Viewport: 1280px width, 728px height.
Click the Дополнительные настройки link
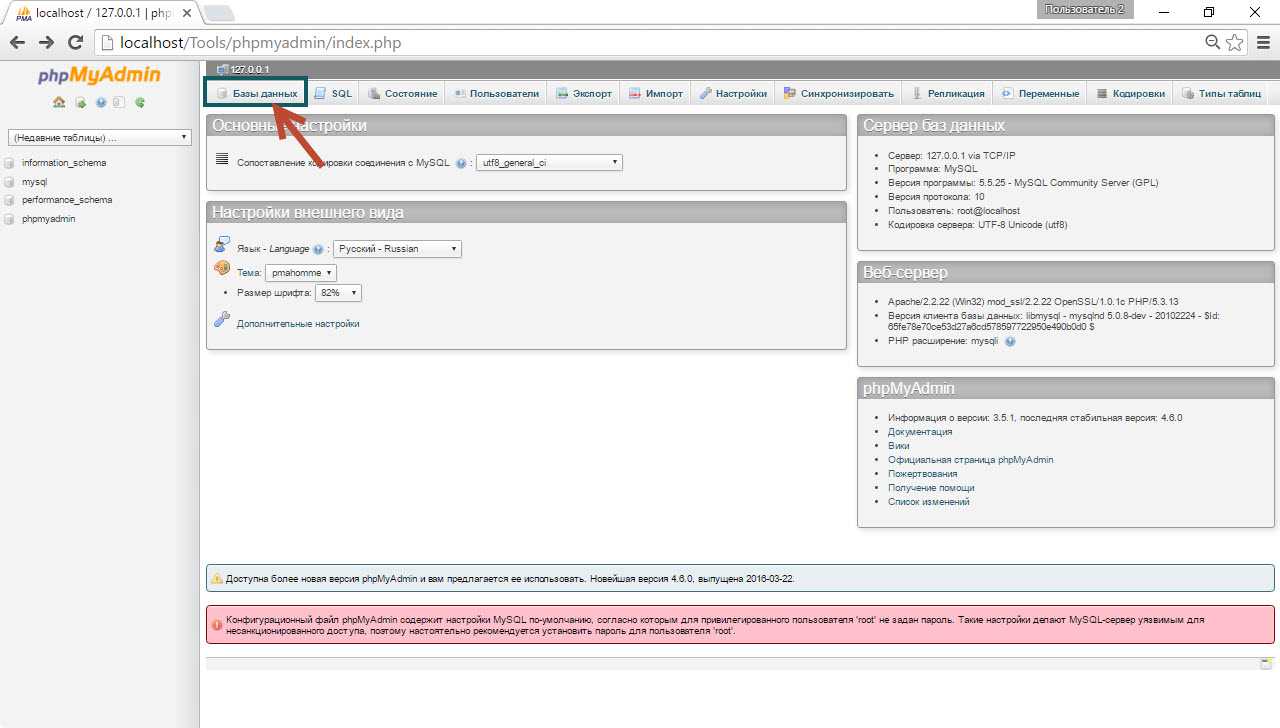(298, 324)
